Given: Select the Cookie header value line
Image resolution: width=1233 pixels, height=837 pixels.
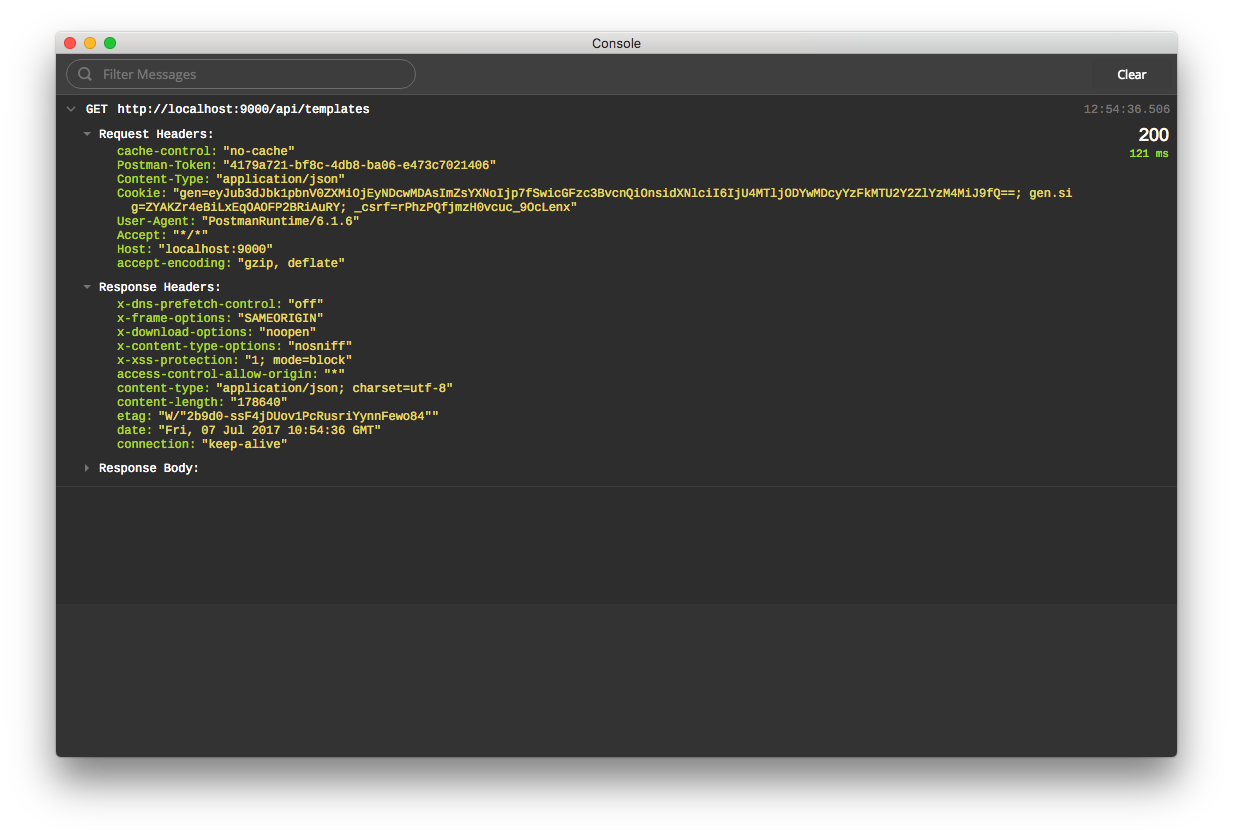Looking at the screenshot, I should (594, 194).
